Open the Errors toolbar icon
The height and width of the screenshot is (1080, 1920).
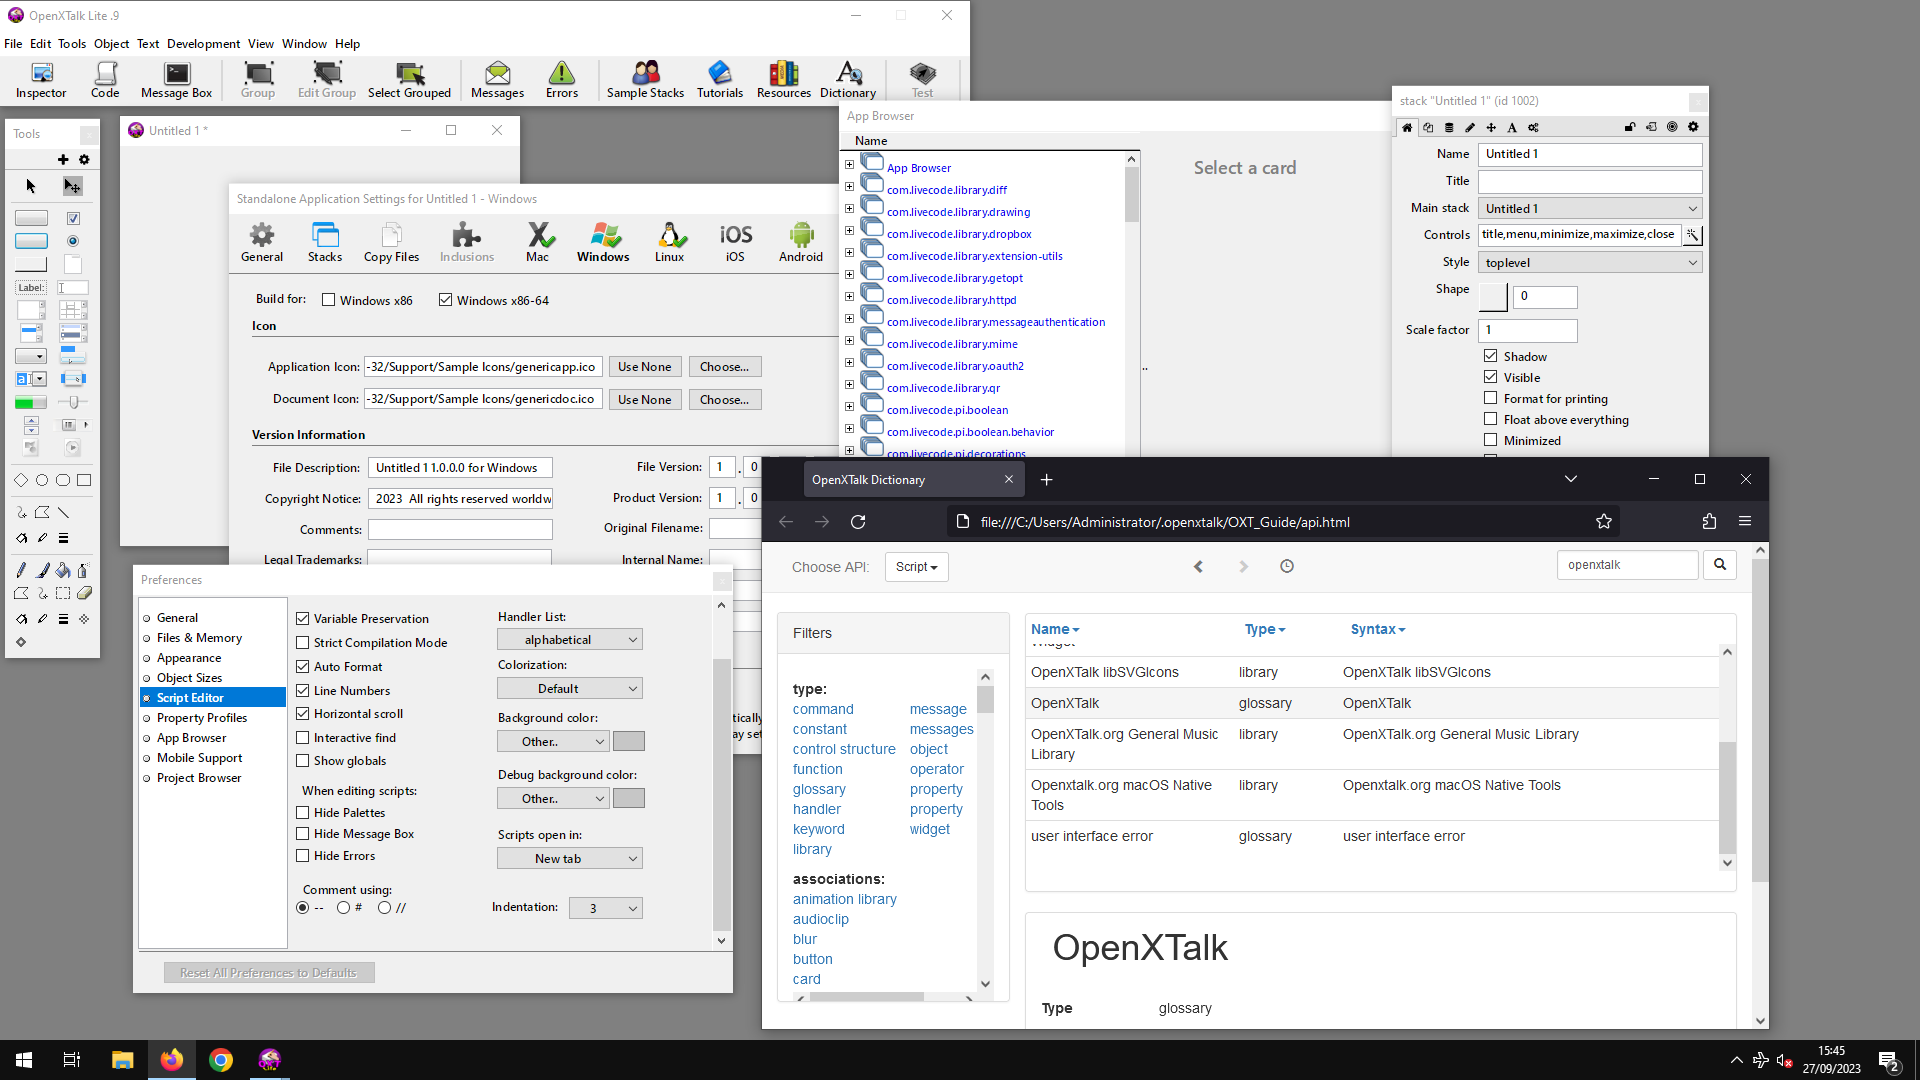562,80
